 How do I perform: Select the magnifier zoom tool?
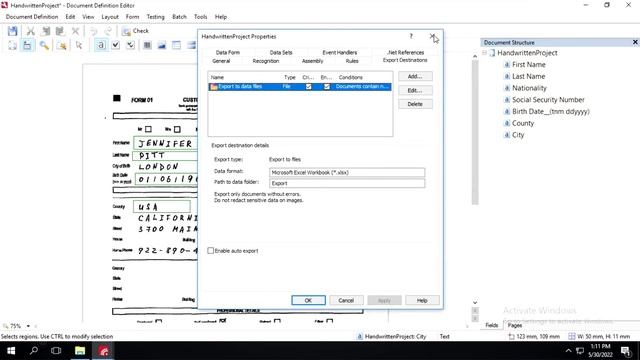coord(44,45)
